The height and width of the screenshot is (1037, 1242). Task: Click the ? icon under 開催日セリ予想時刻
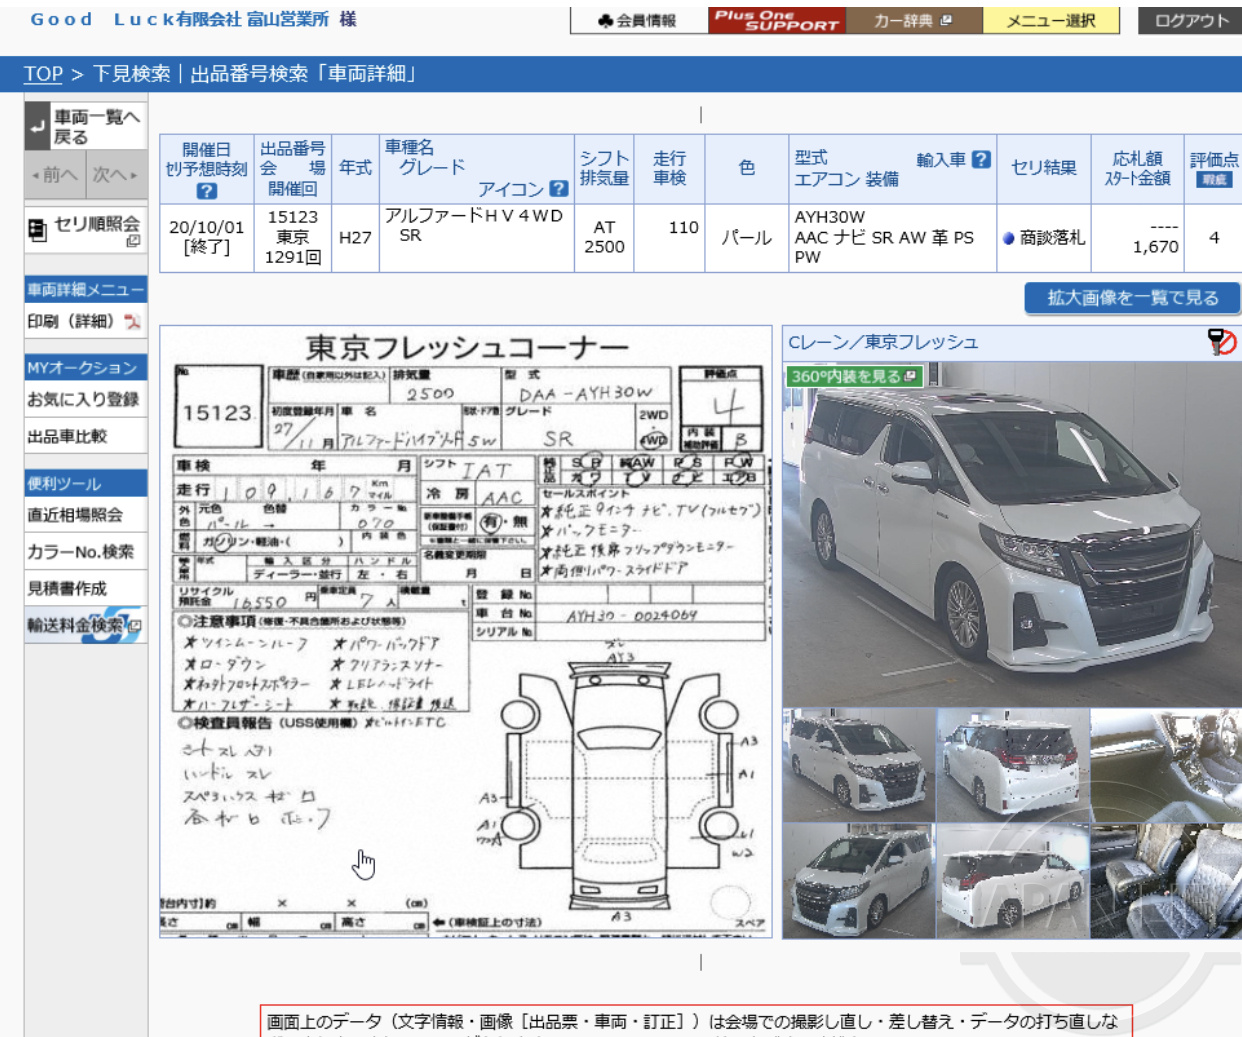[206, 189]
